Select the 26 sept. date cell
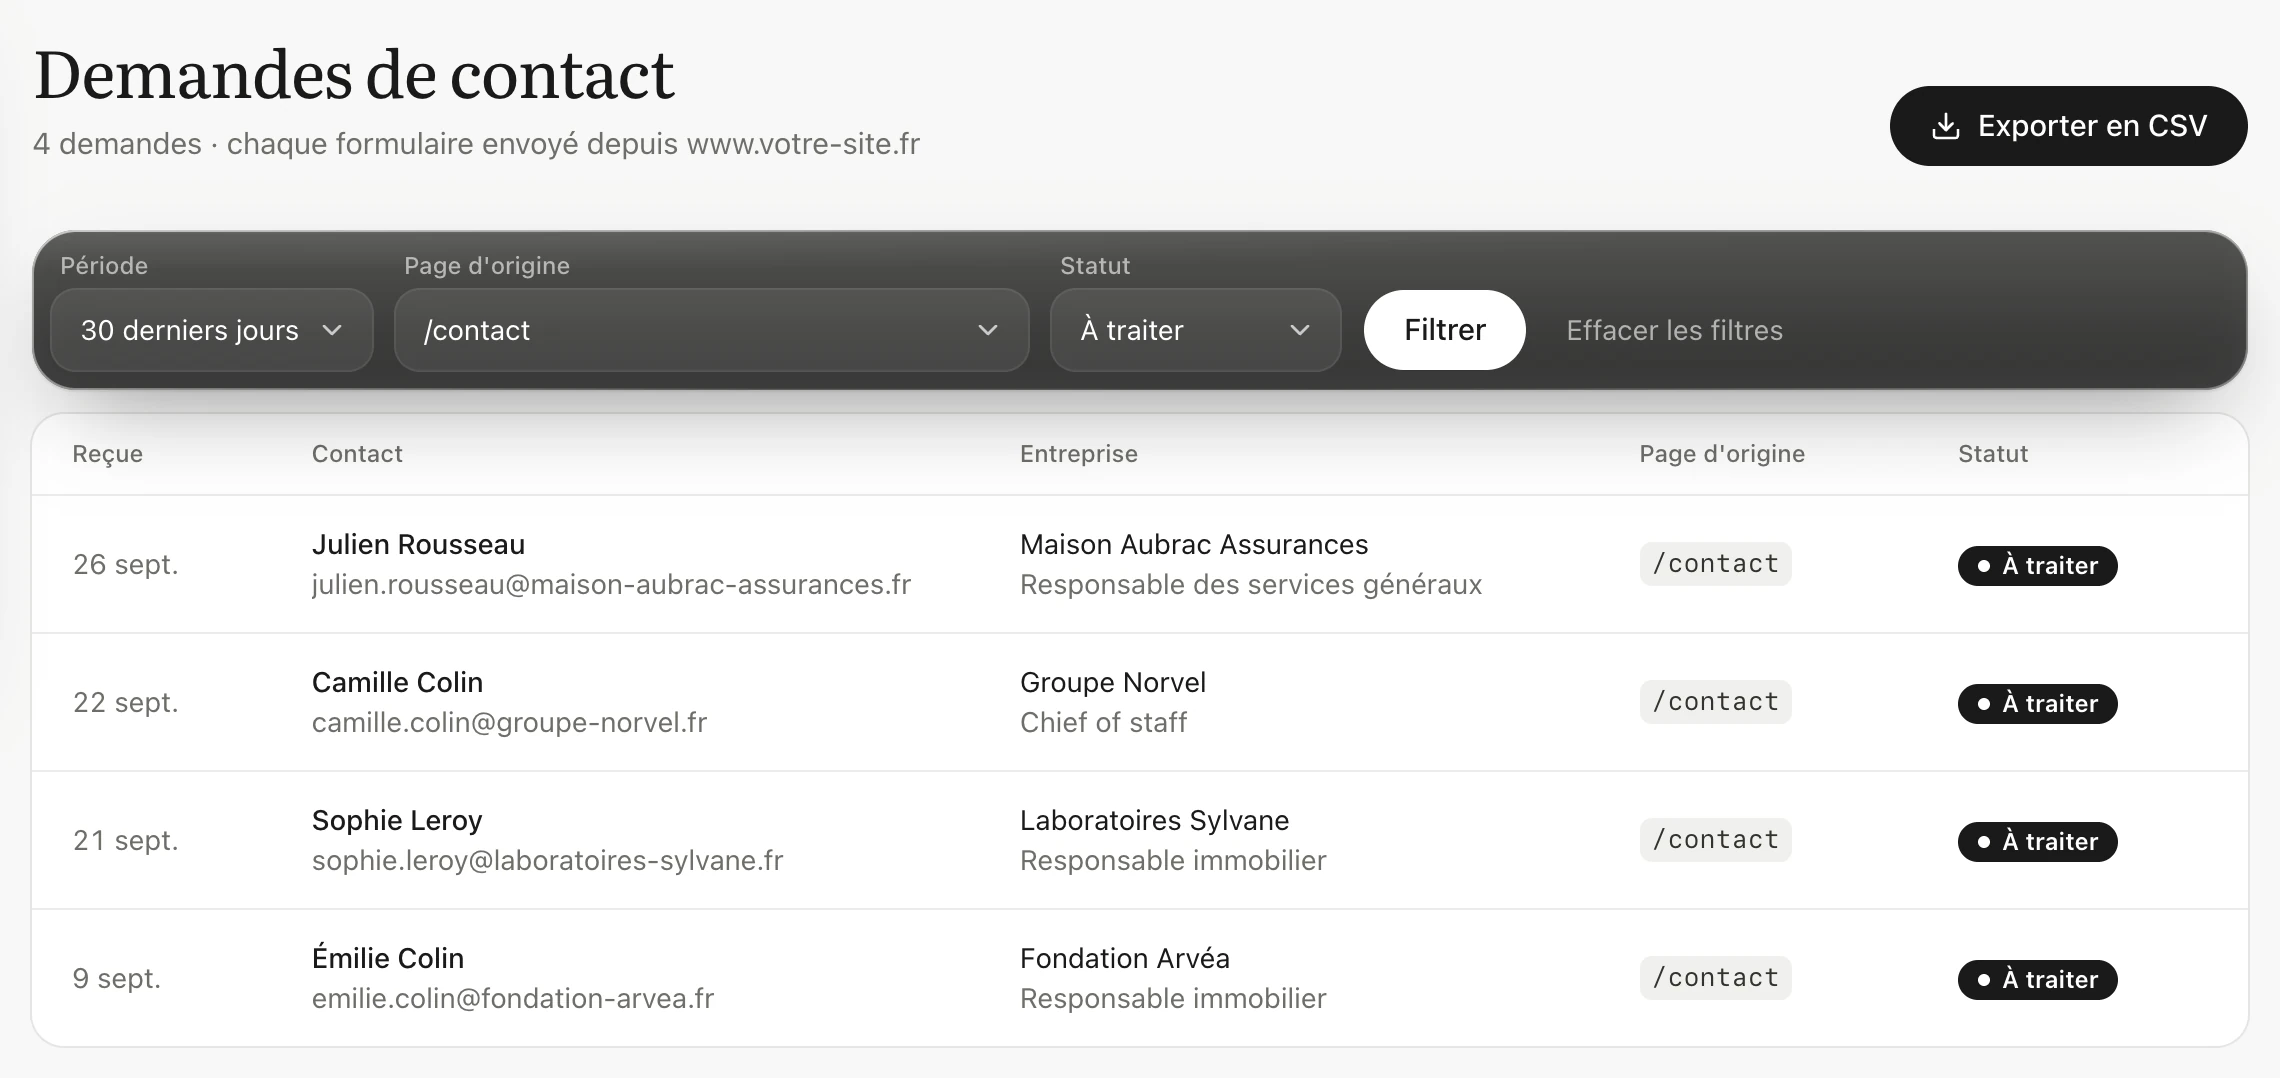Image resolution: width=2280 pixels, height=1078 pixels. [x=126, y=564]
